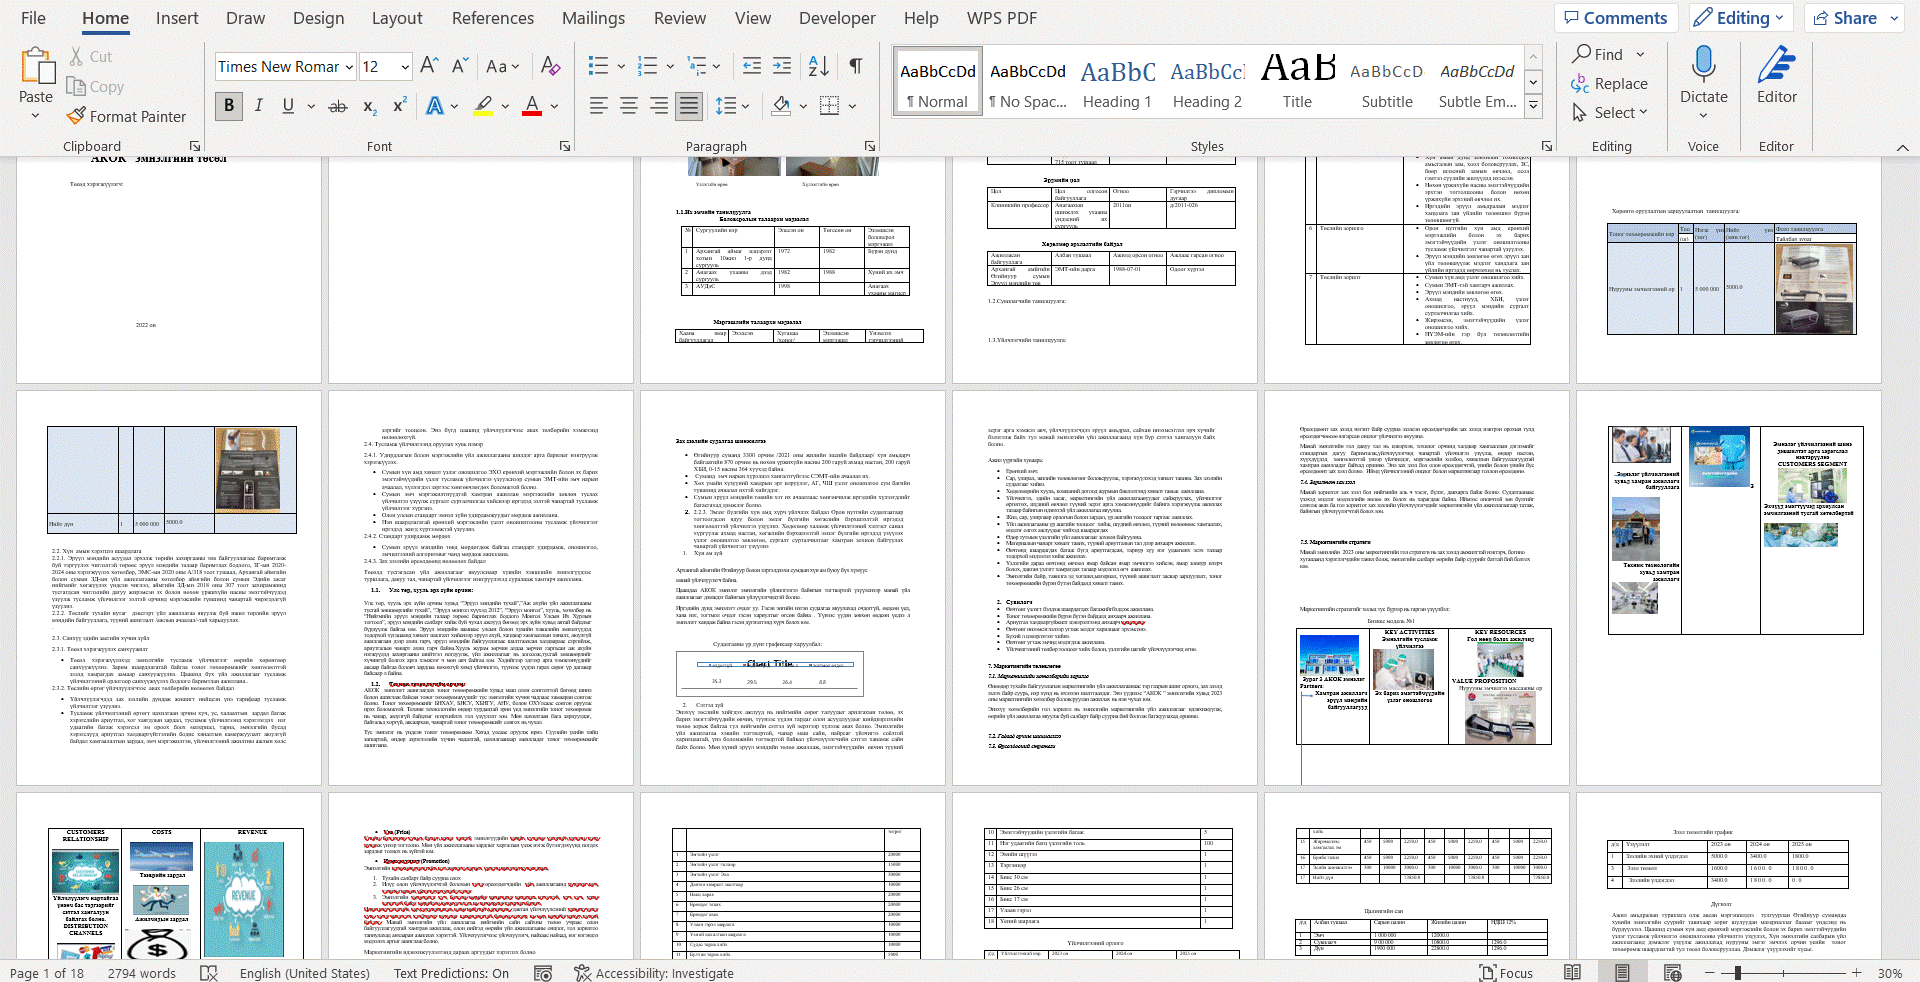Adjust the zoom slider handle
1920x982 pixels.
pos(1738,973)
